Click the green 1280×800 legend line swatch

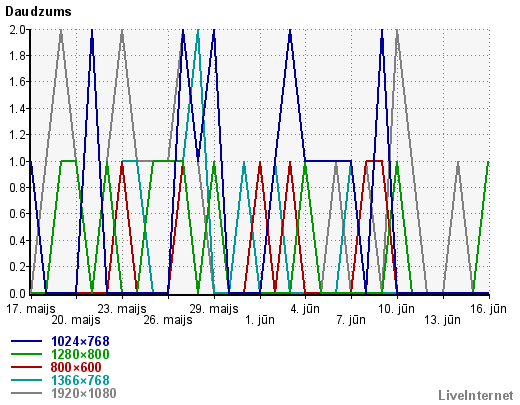pos(26,354)
